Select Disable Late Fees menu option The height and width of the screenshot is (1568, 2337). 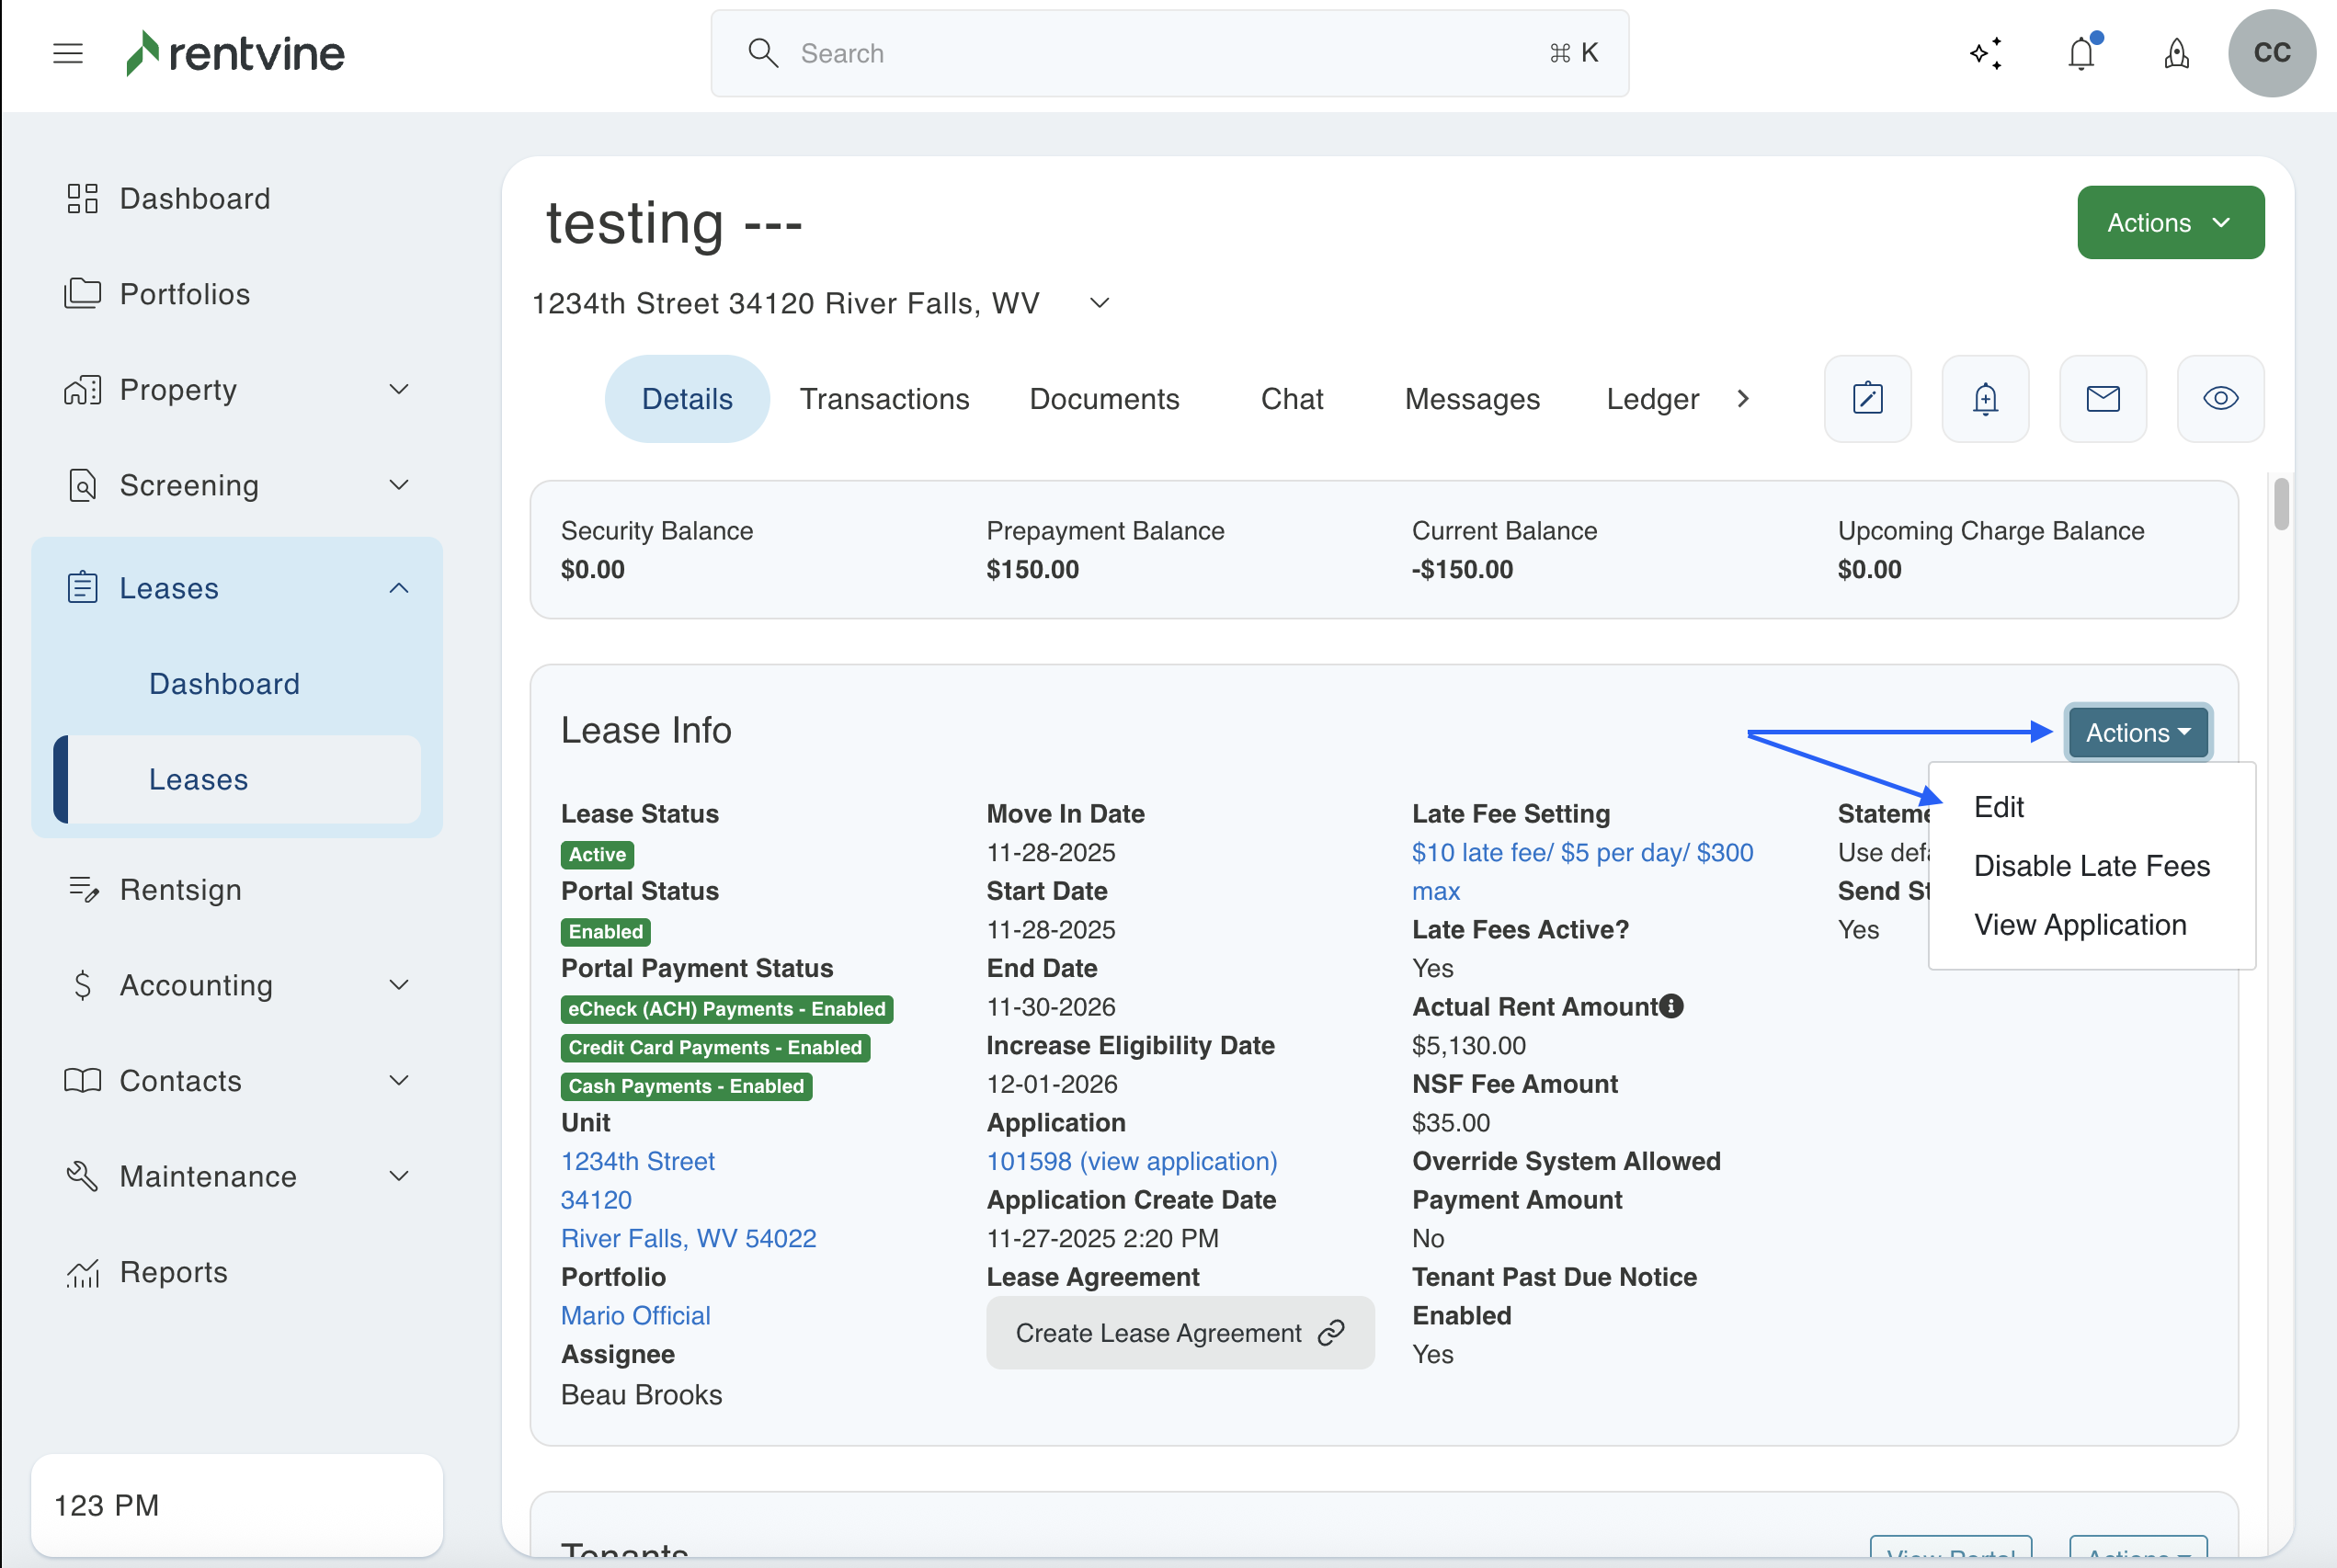click(x=2091, y=866)
